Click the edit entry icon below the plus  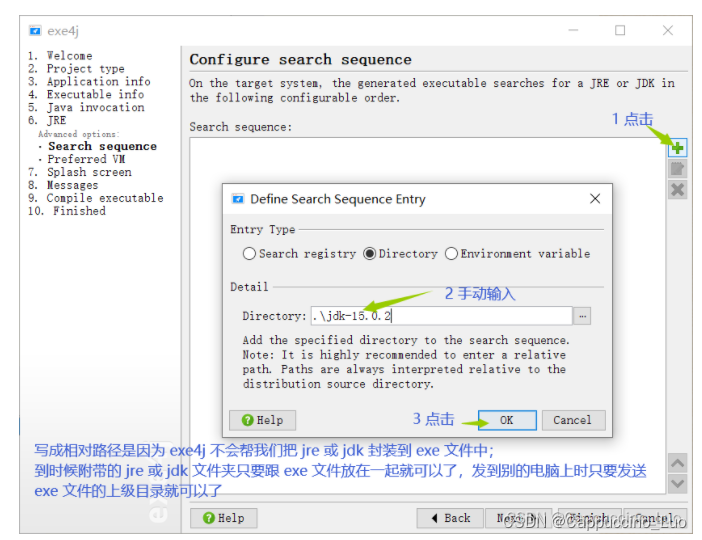click(677, 169)
